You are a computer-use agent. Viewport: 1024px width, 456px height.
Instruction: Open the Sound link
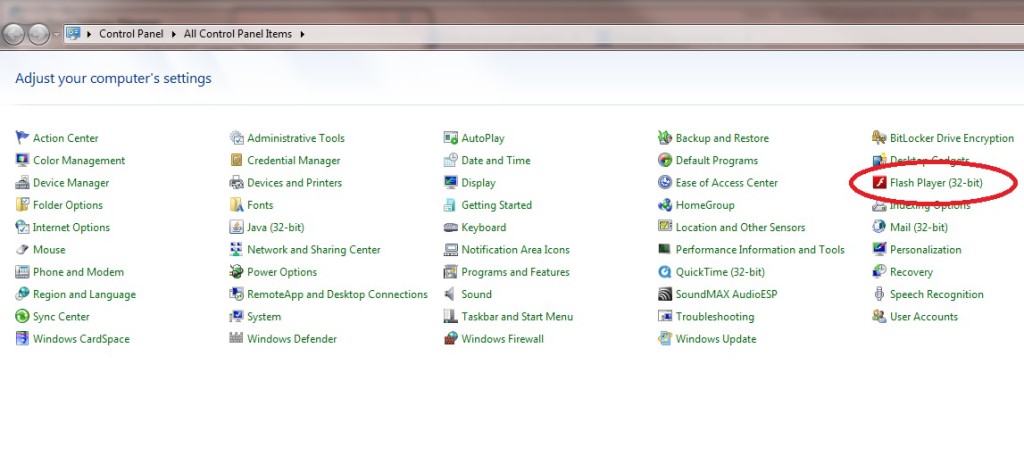476,294
